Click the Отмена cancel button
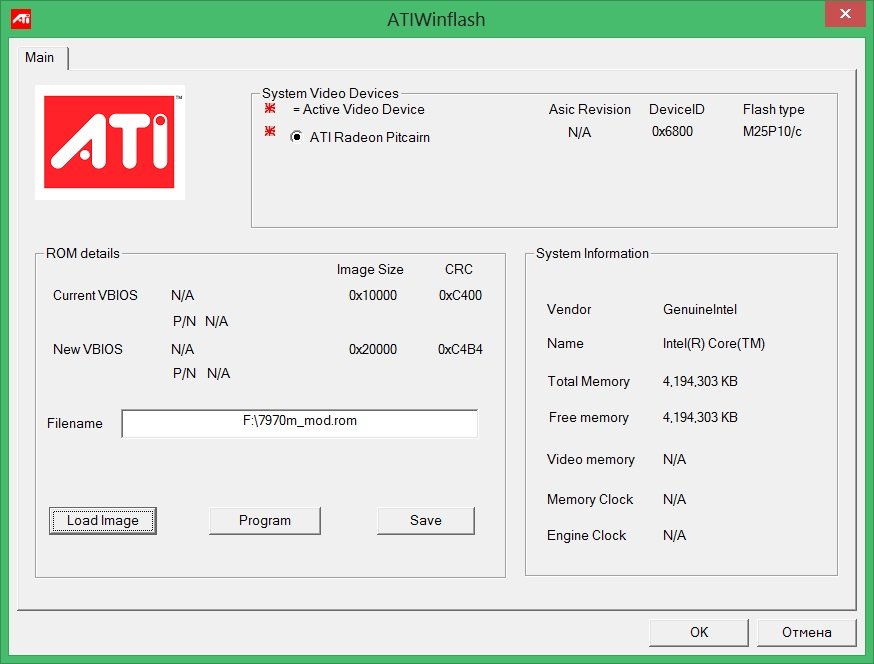This screenshot has width=874, height=664. pos(807,632)
